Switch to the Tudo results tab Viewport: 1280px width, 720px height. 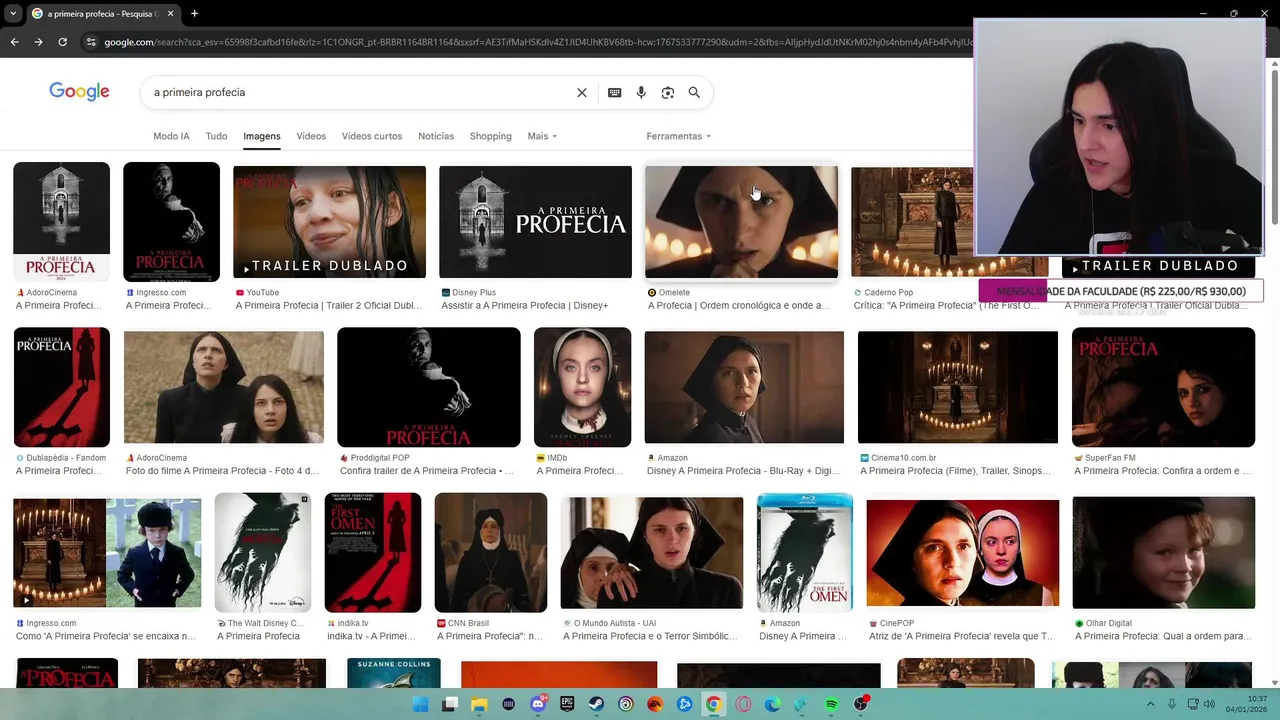click(216, 136)
